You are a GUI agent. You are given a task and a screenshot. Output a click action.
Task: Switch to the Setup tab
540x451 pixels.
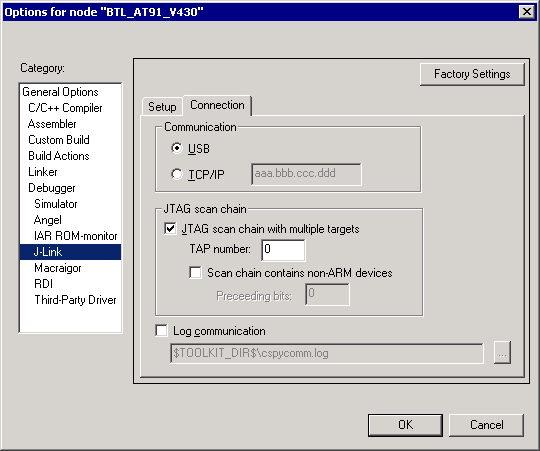pyautogui.click(x=162, y=107)
